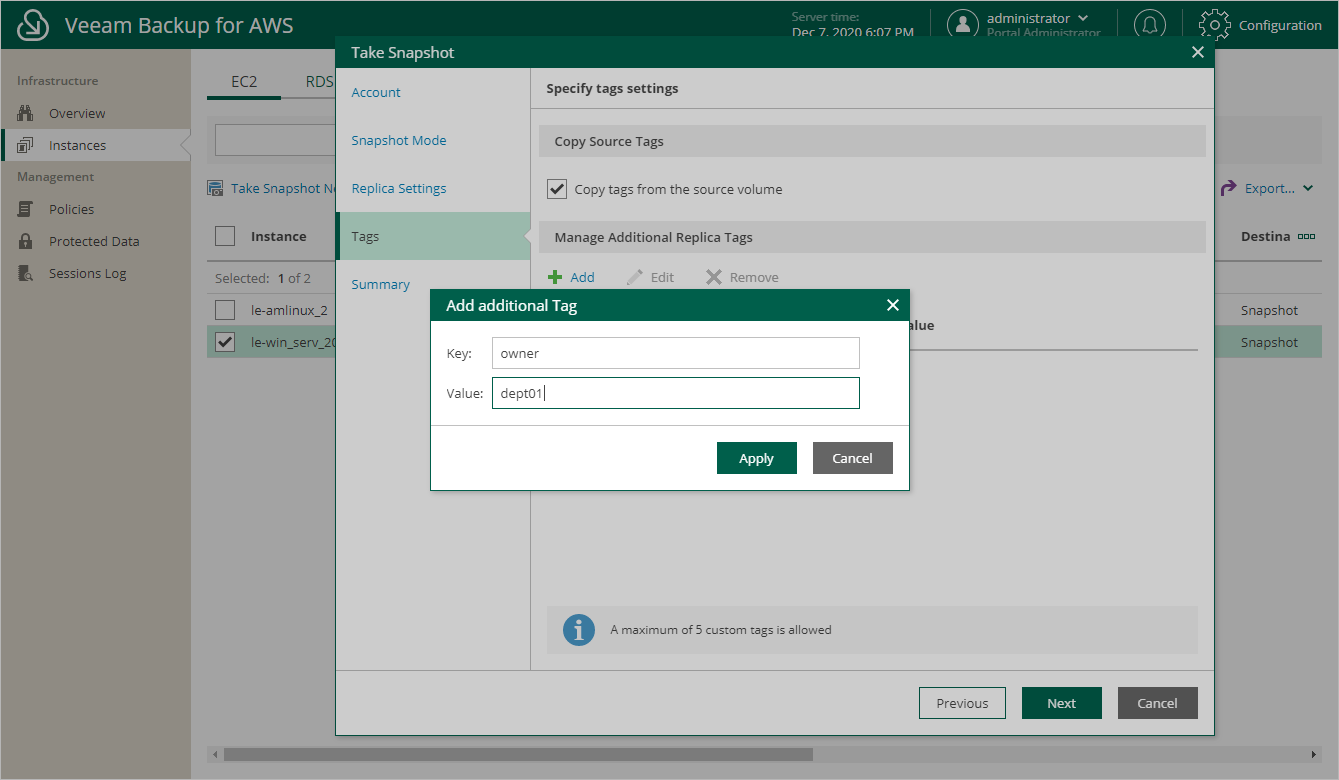Click Cancel in the Add additional Tag dialog
Image resolution: width=1339 pixels, height=780 pixels.
click(x=853, y=458)
